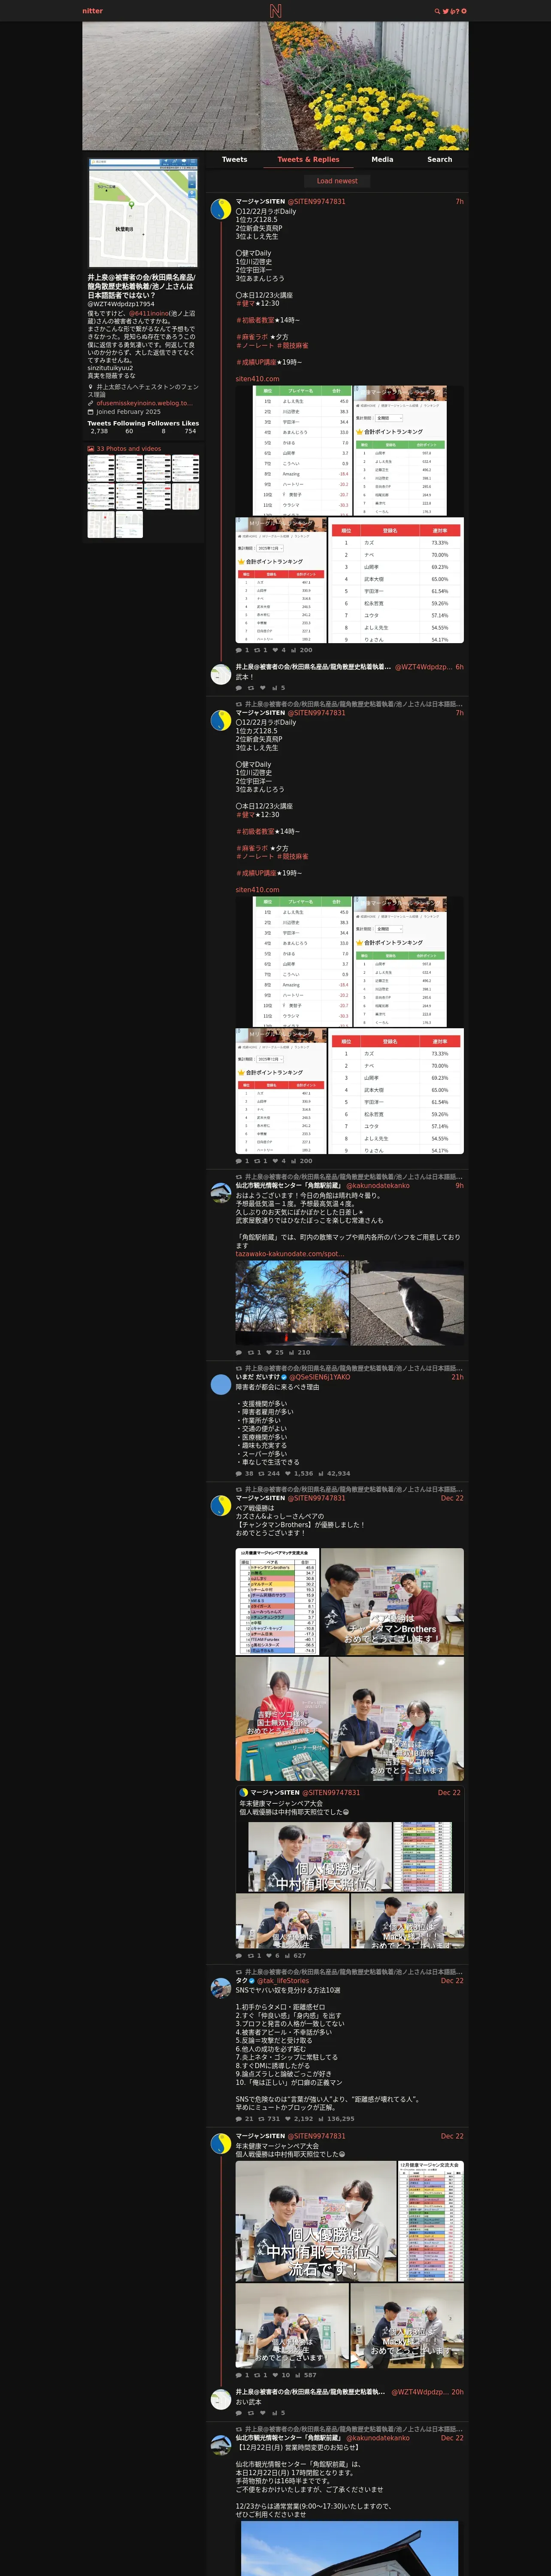This screenshot has width=551, height=2576.
Task: Click the views icon showing 627
Action: click(287, 1955)
